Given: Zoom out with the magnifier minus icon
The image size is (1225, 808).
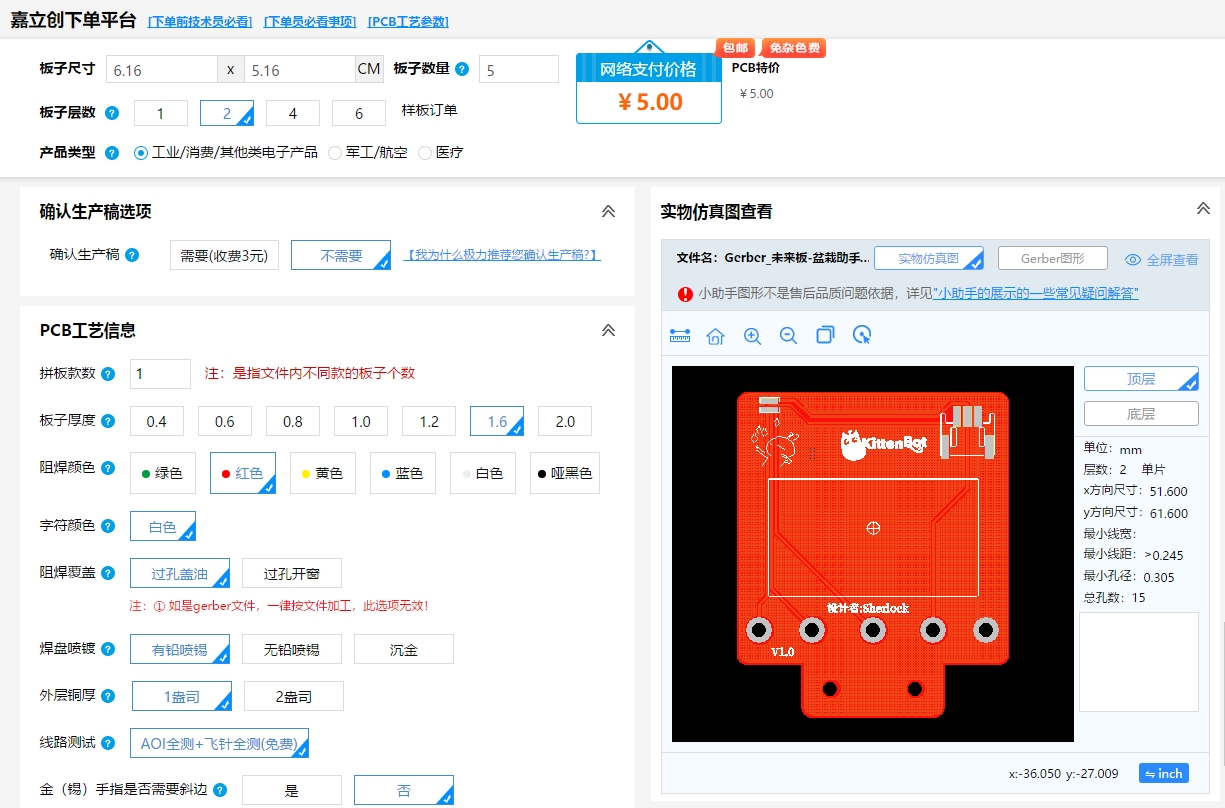Looking at the screenshot, I should tap(788, 336).
